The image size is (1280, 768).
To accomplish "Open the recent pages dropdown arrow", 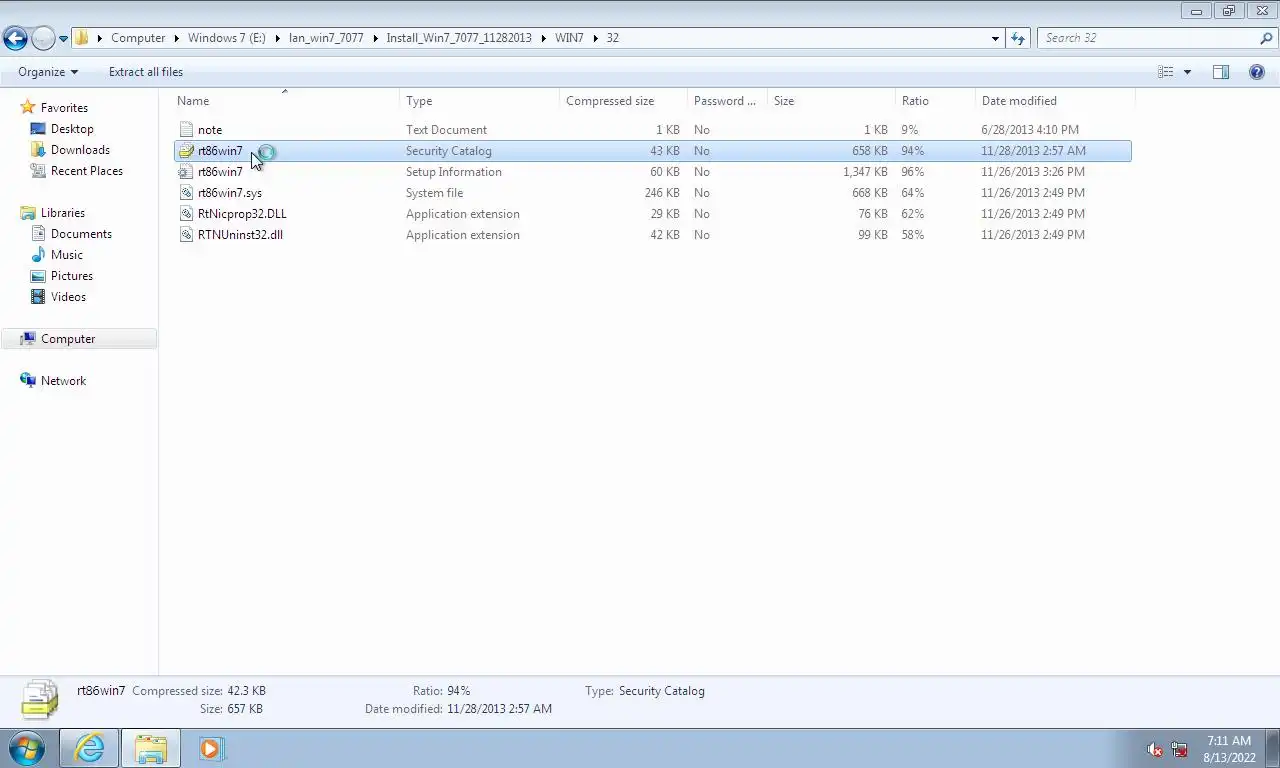I will 63,39.
